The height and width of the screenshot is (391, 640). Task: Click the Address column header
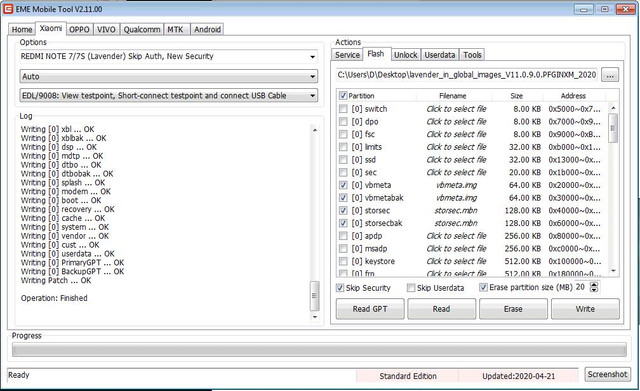[573, 96]
